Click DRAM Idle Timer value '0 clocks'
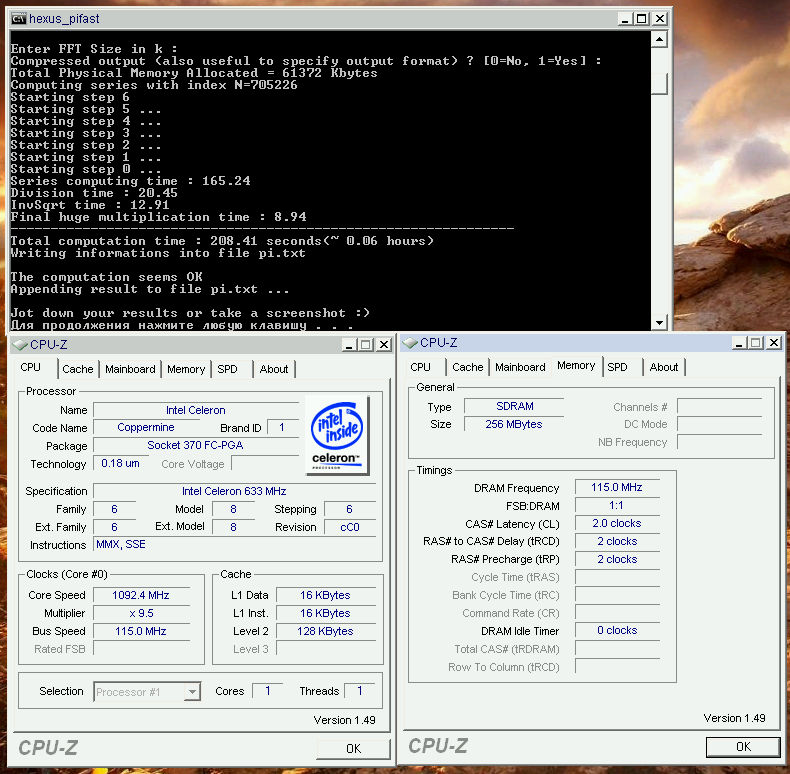The width and height of the screenshot is (790, 774). click(617, 631)
